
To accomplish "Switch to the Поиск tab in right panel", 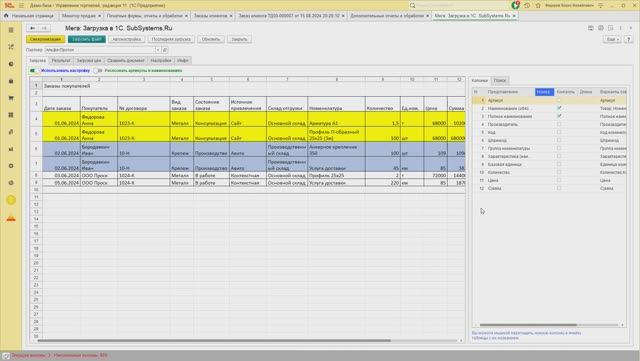I will coord(499,80).
